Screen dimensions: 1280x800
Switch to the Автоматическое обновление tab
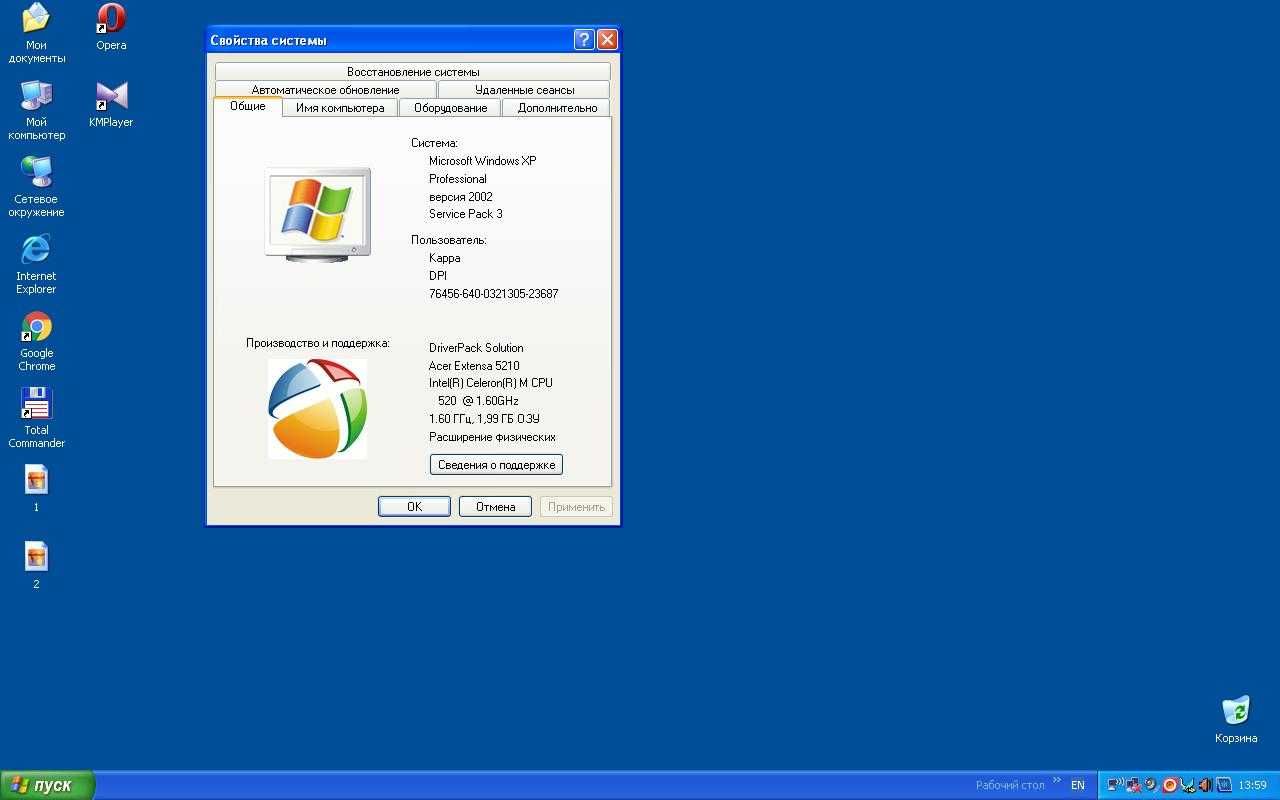[x=325, y=90]
